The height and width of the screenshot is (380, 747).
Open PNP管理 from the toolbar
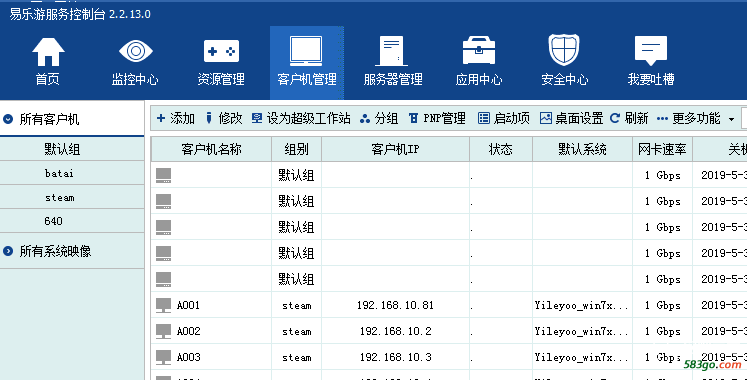(x=437, y=119)
